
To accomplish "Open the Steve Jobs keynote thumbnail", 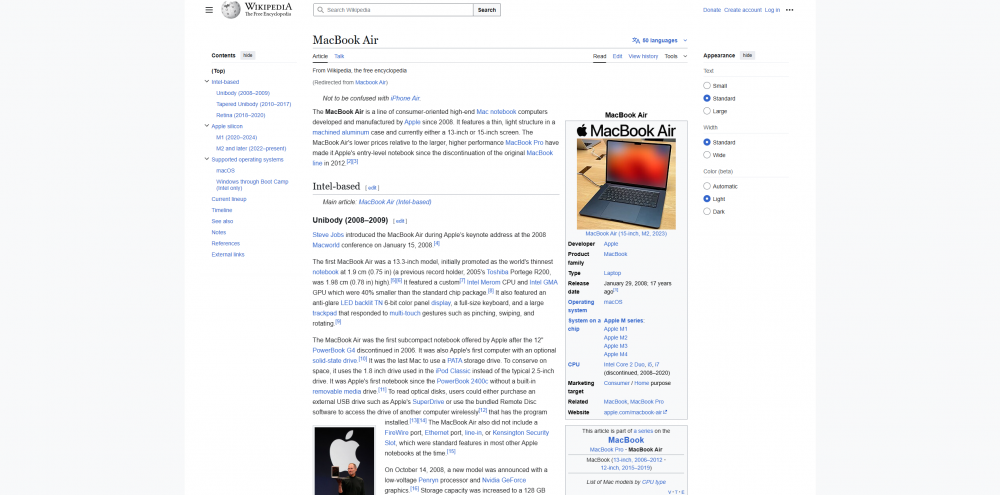I will (x=344, y=461).
